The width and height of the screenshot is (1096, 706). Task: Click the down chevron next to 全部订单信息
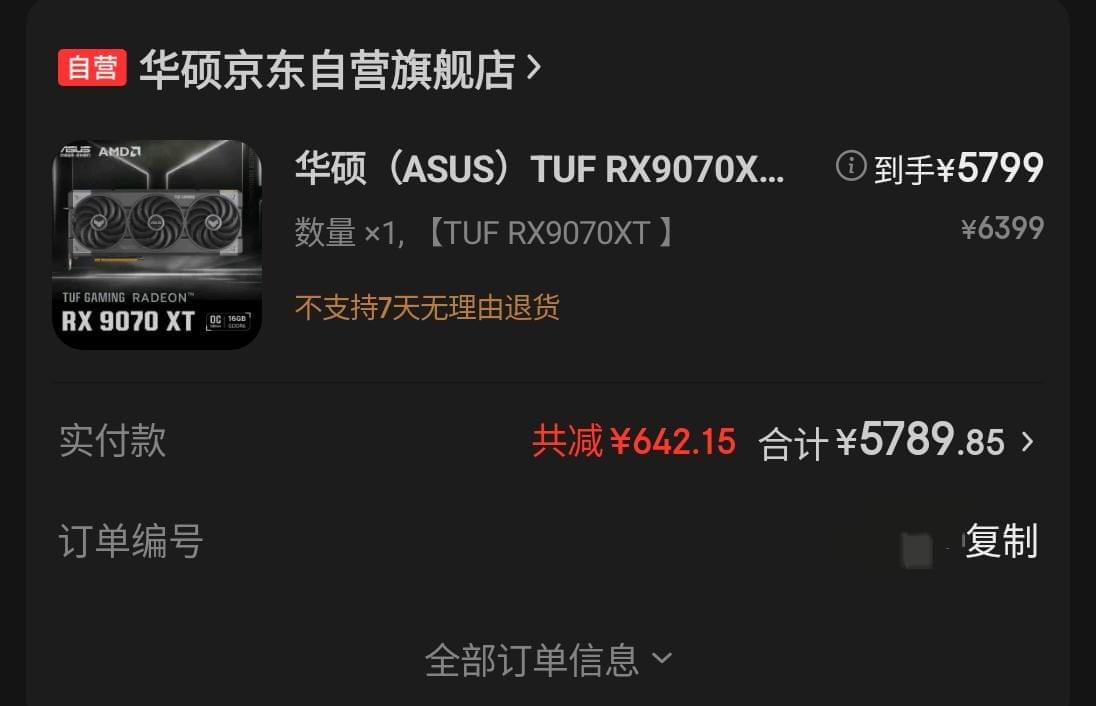(x=661, y=658)
